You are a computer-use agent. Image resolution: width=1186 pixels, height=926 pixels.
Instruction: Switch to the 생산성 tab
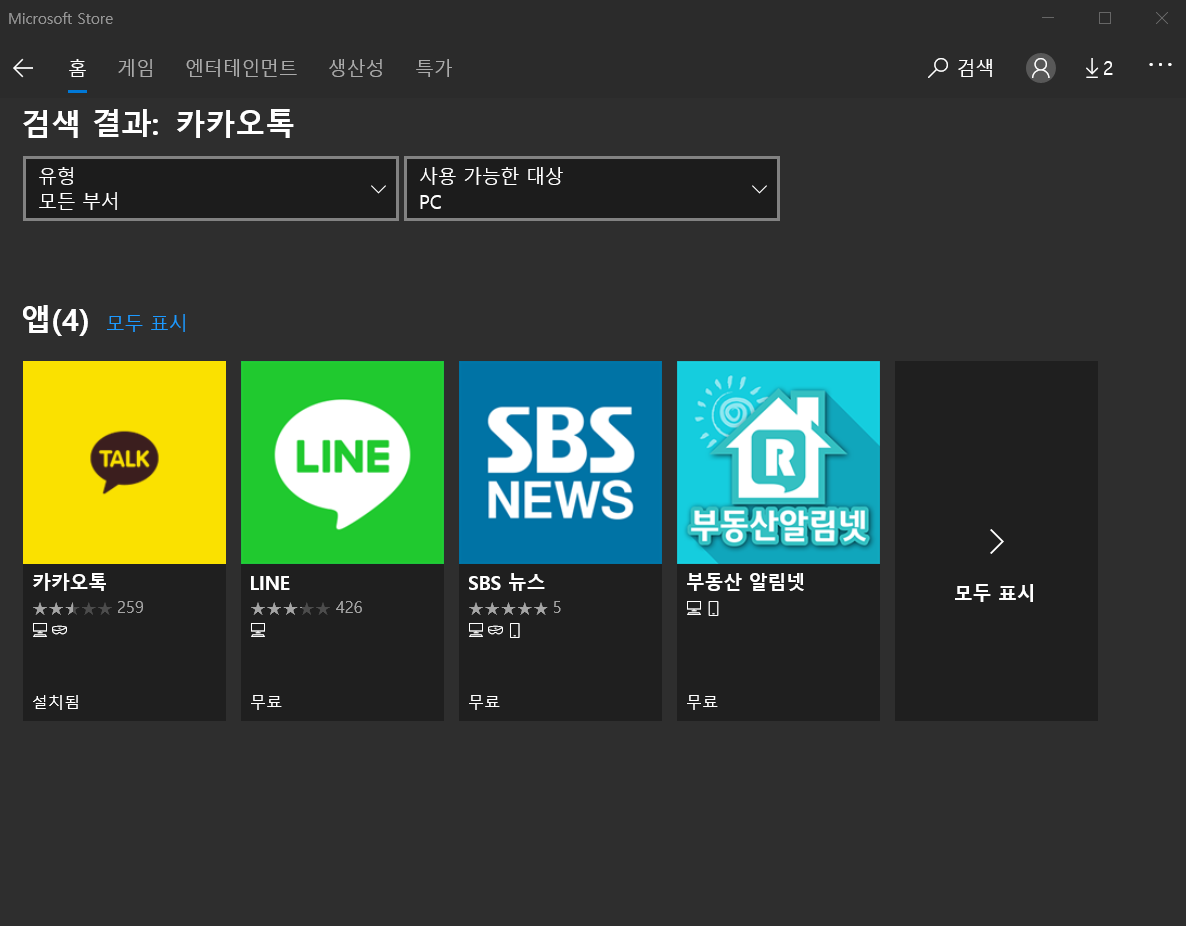tap(356, 68)
